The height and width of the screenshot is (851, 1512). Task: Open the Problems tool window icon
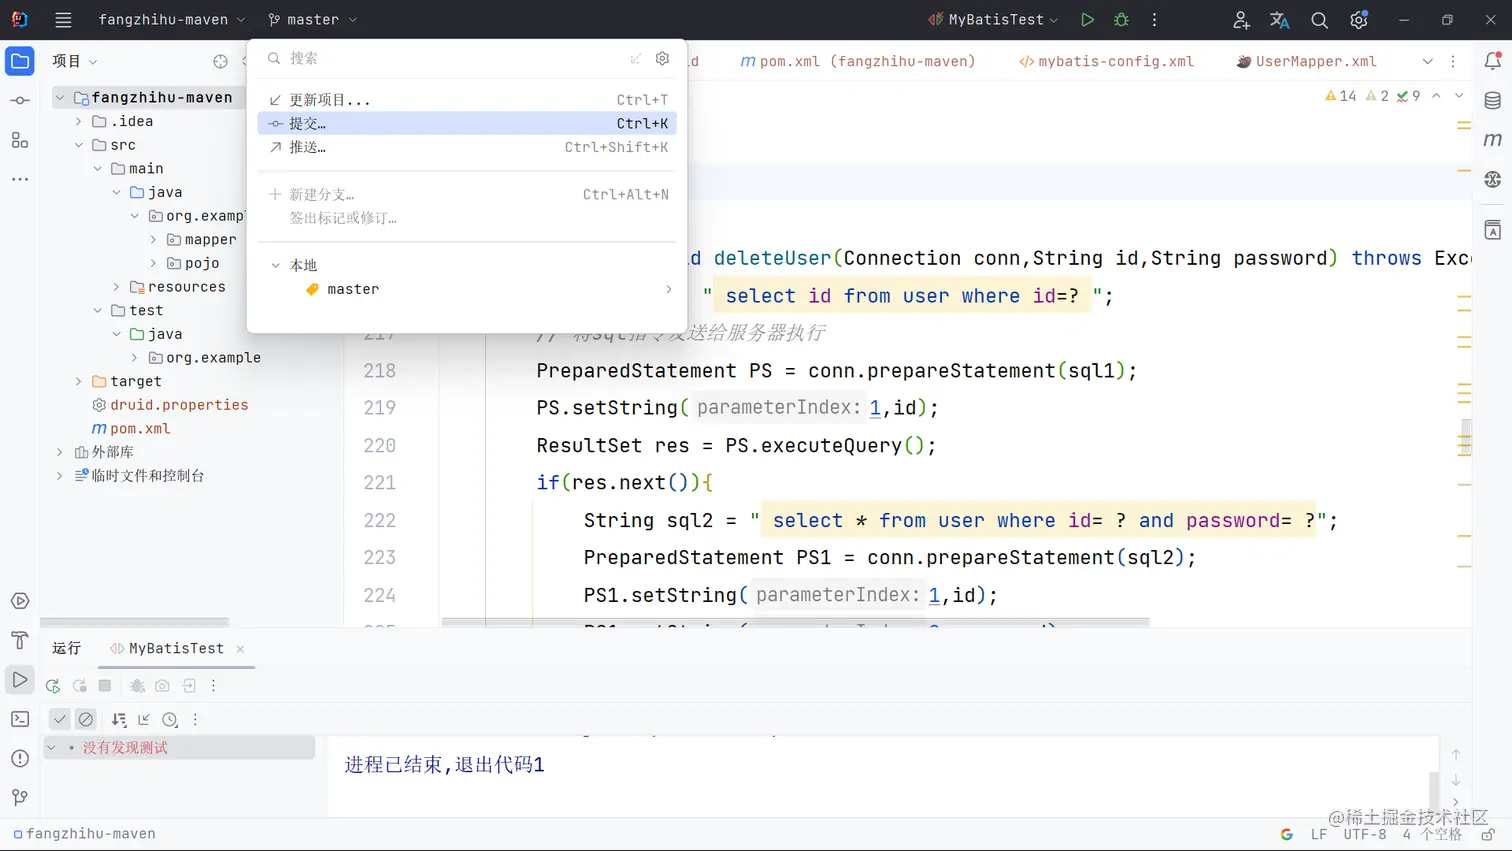[x=20, y=758]
